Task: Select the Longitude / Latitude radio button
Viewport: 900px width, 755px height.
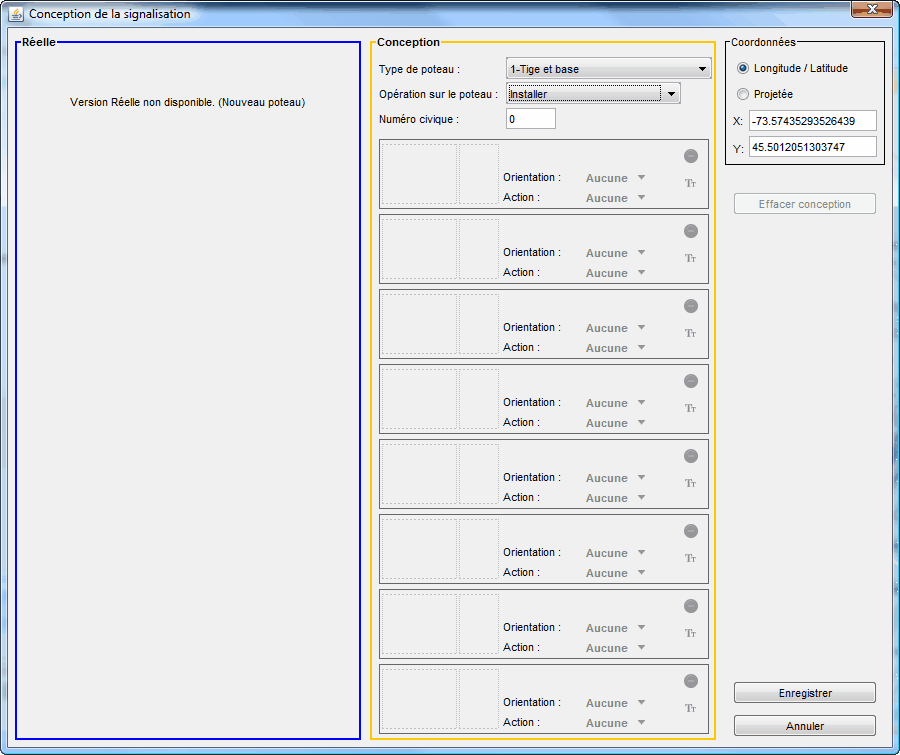Action: tap(742, 68)
